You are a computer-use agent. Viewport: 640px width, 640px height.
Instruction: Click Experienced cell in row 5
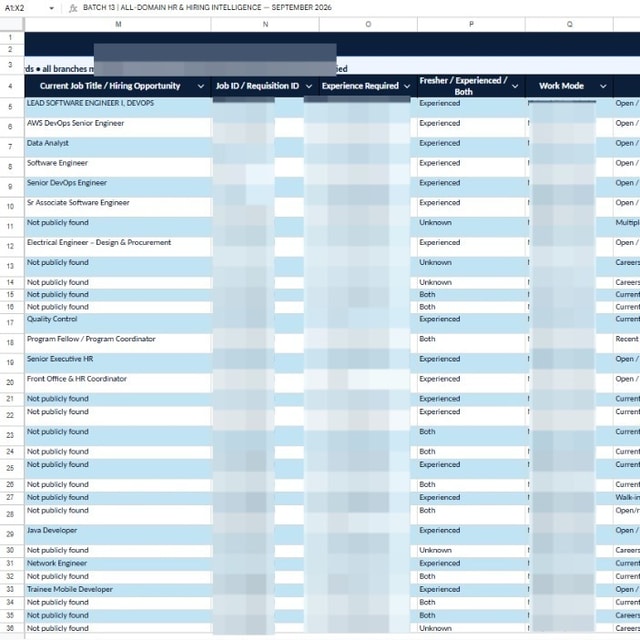(471, 107)
